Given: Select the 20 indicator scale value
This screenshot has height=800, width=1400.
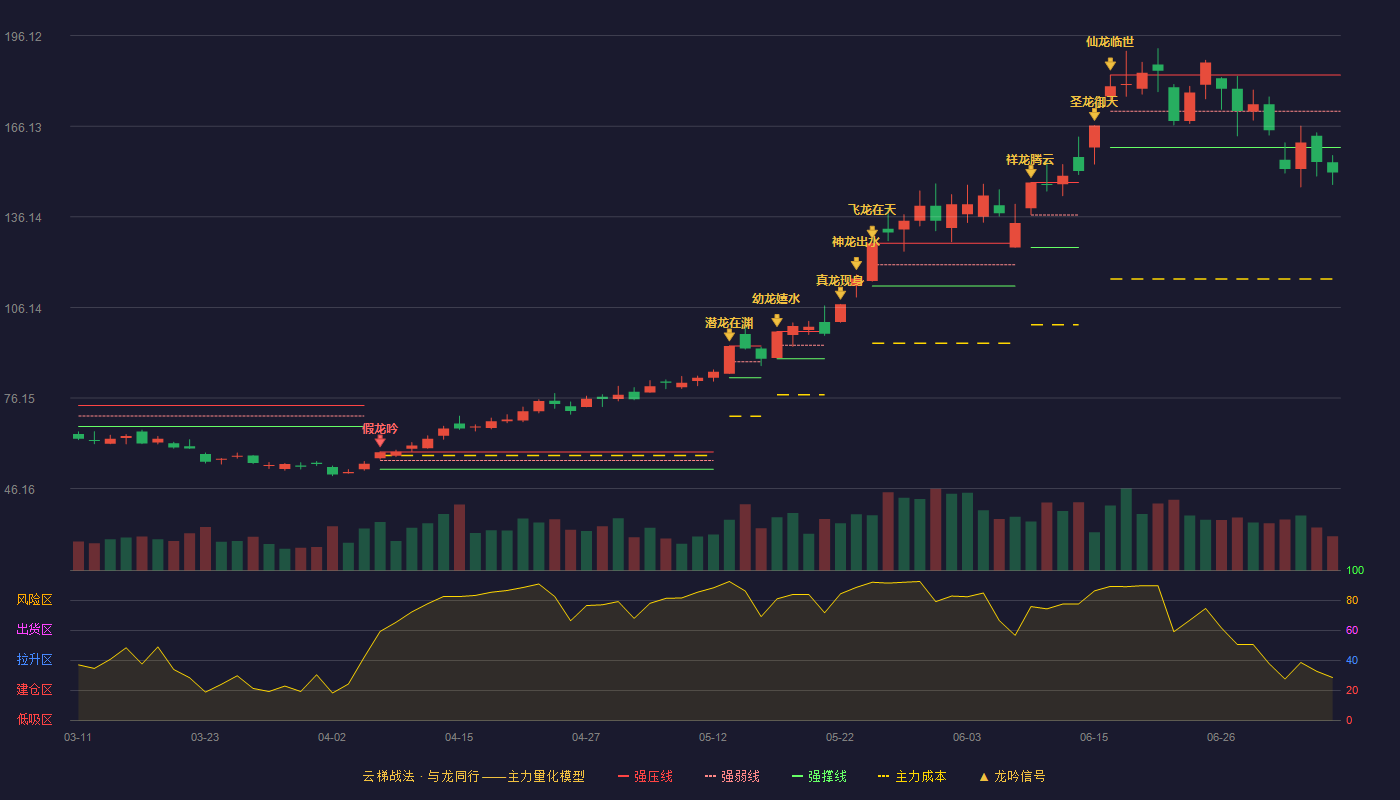Looking at the screenshot, I should (x=1352, y=691).
